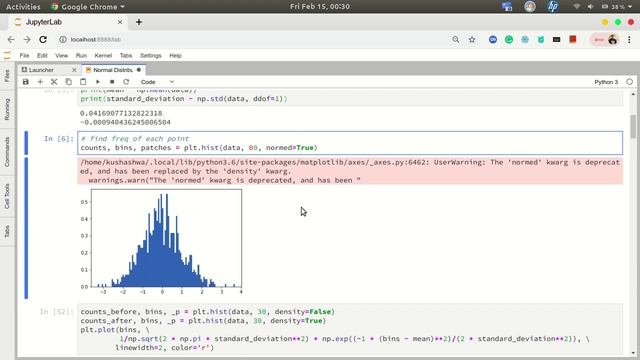This screenshot has width=640, height=360.
Task: Open Google Chrome app menu in top bar
Action: coord(88,7)
